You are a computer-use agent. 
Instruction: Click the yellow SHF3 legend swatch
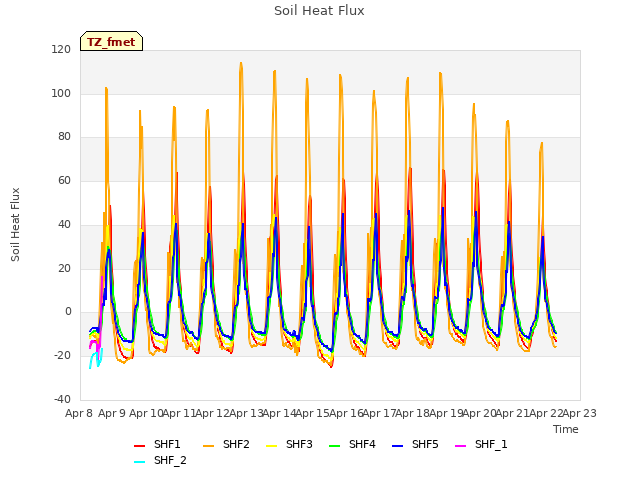(271, 446)
